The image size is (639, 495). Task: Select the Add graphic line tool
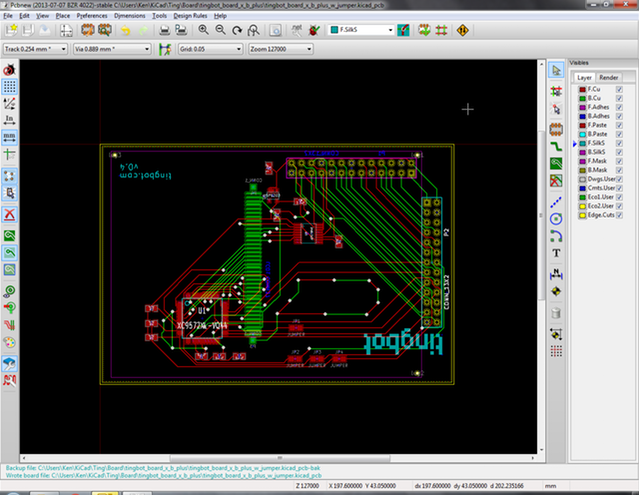556,202
